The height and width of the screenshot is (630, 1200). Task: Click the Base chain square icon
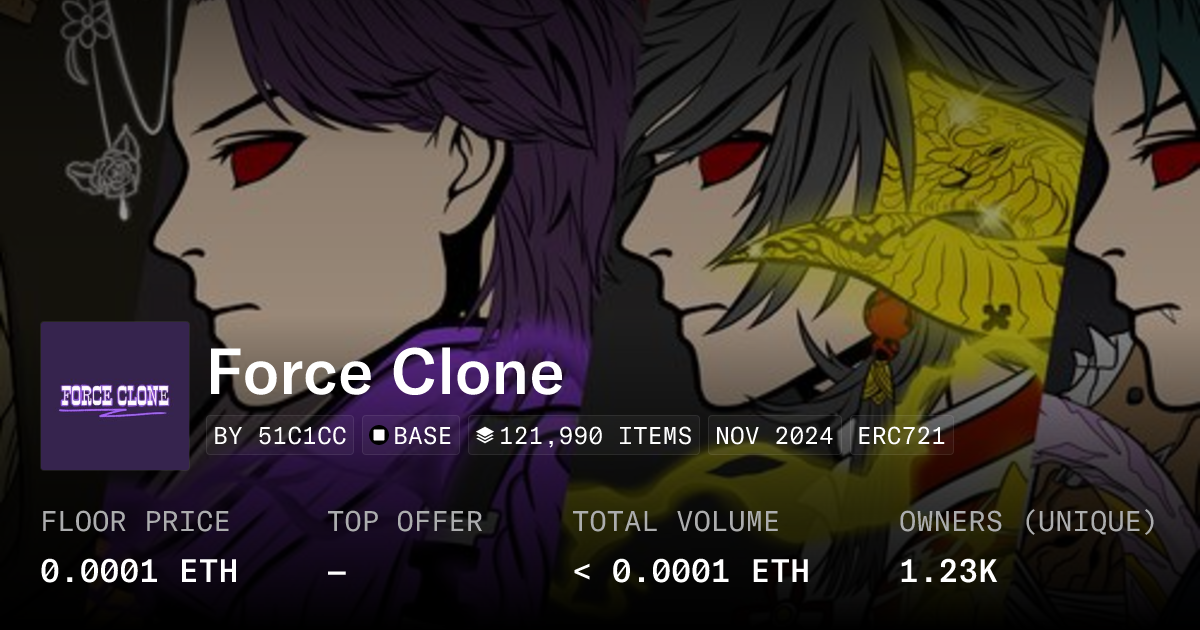(379, 436)
